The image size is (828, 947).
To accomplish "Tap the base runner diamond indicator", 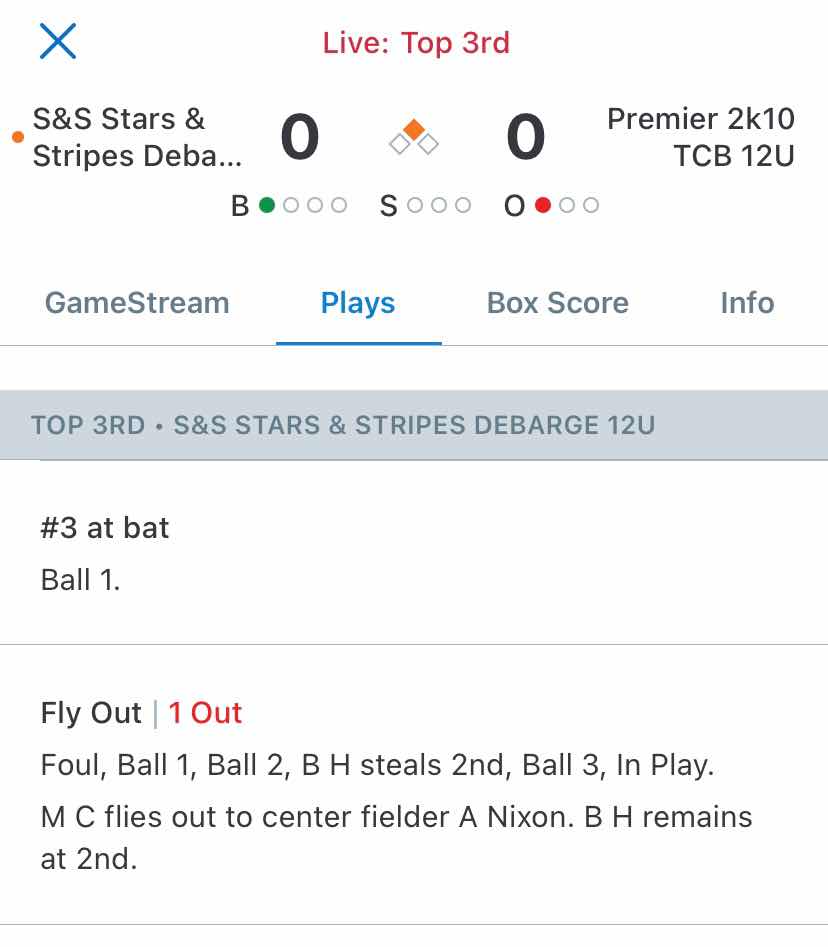I will click(x=414, y=138).
